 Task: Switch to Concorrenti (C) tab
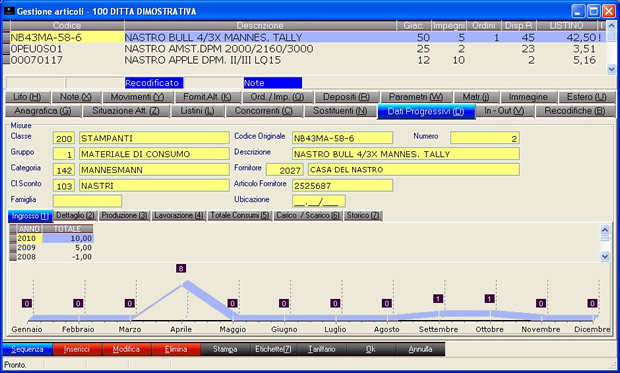(x=264, y=111)
